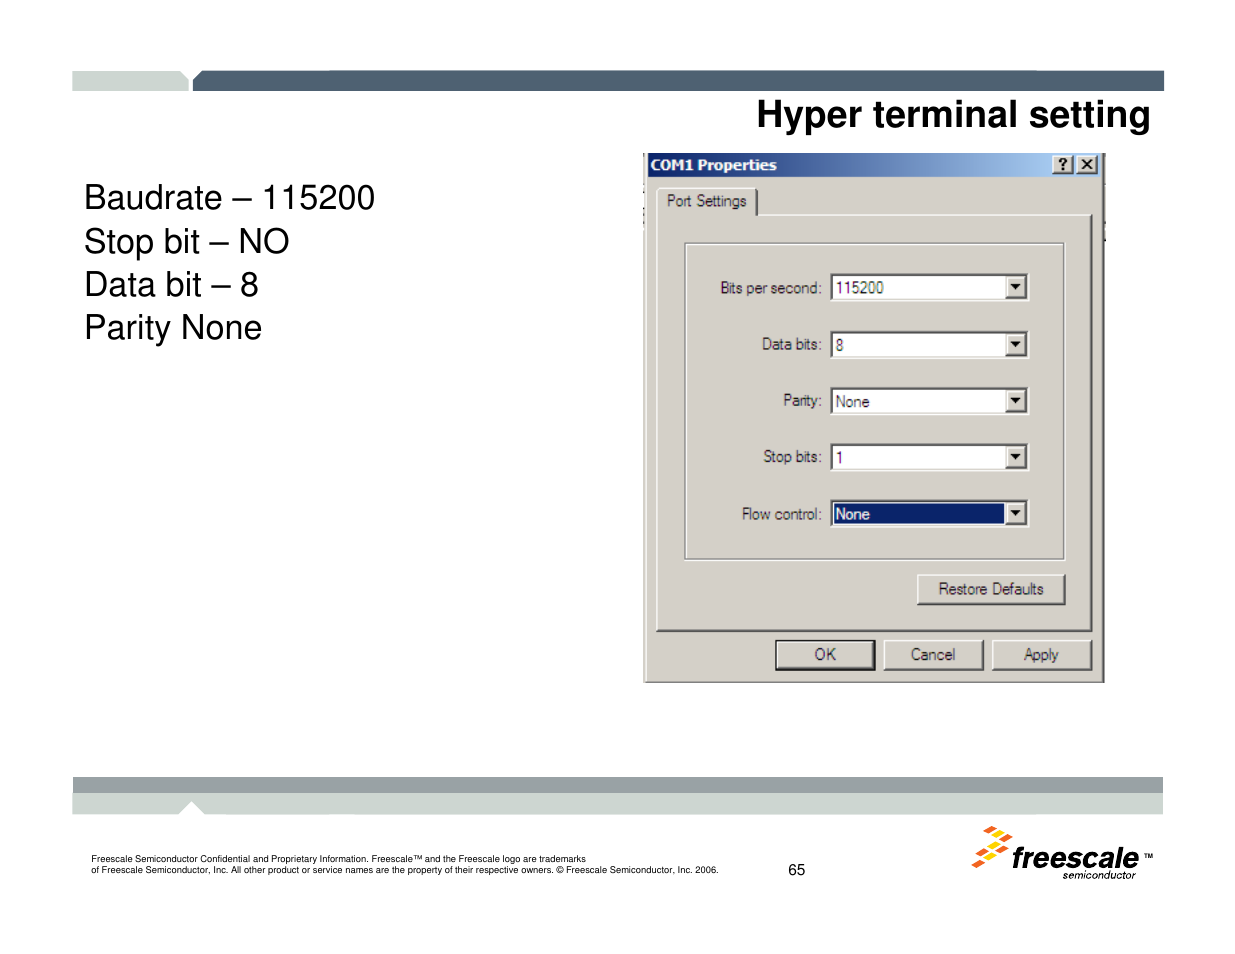Open the Stop bits dropdown arrow

(1016, 457)
